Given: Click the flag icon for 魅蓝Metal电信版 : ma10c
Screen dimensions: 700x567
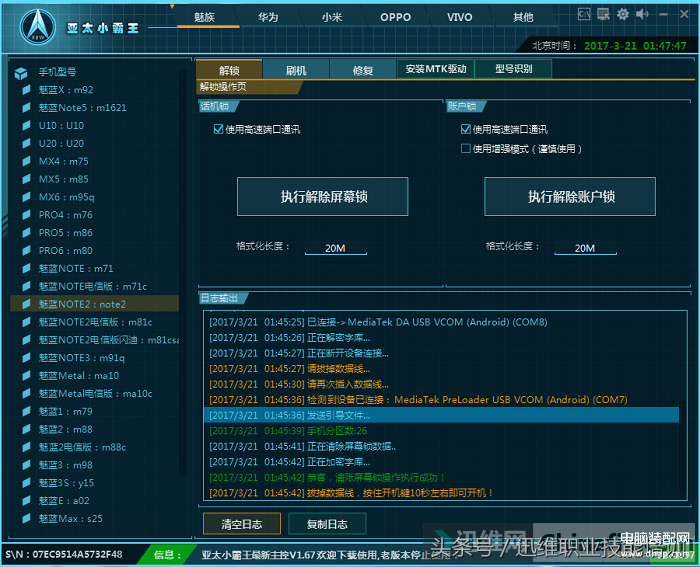Looking at the screenshot, I should coord(26,393).
